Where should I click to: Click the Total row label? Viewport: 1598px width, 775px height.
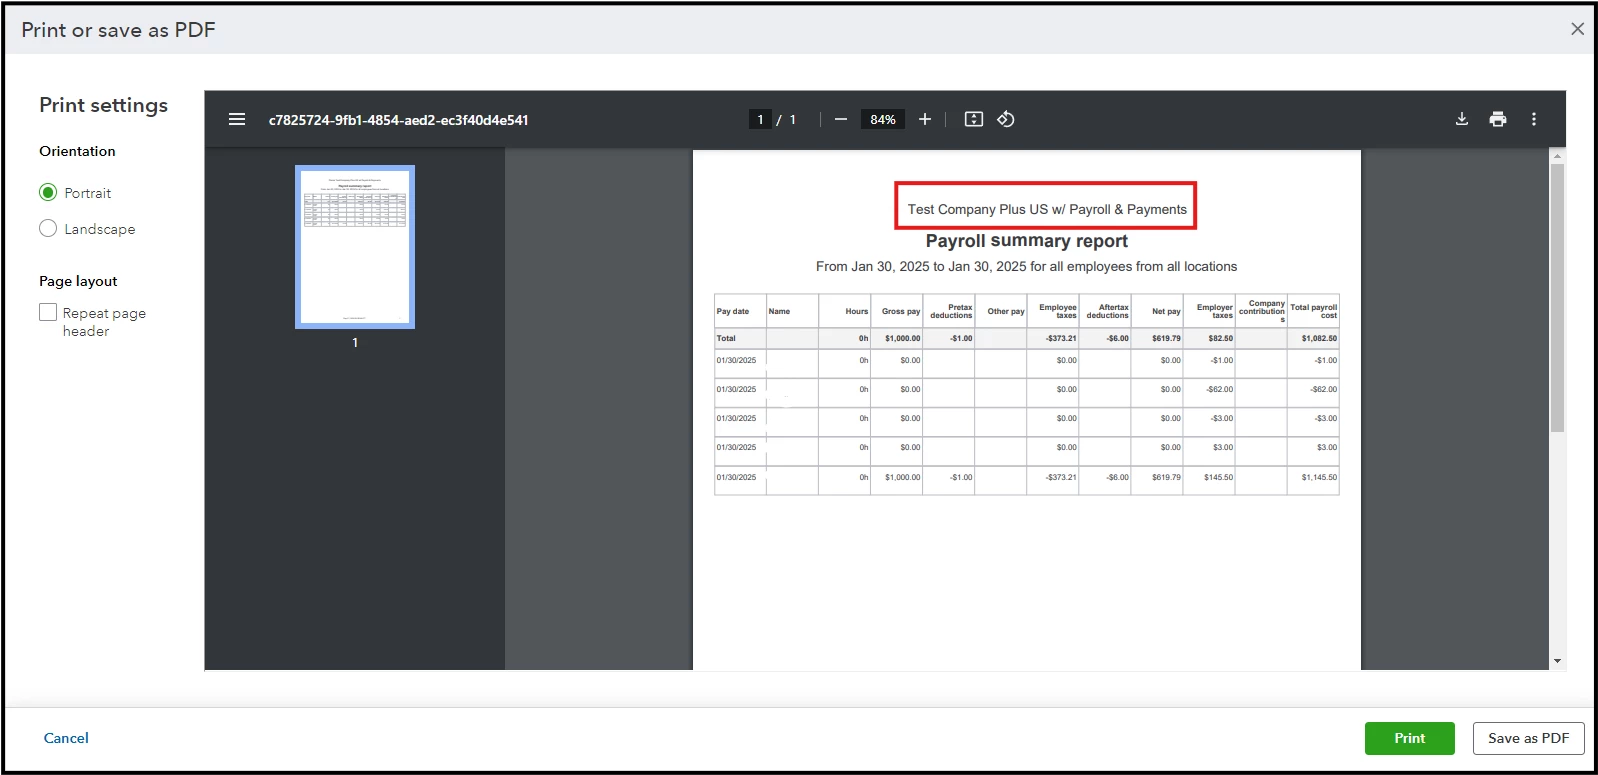coord(726,338)
